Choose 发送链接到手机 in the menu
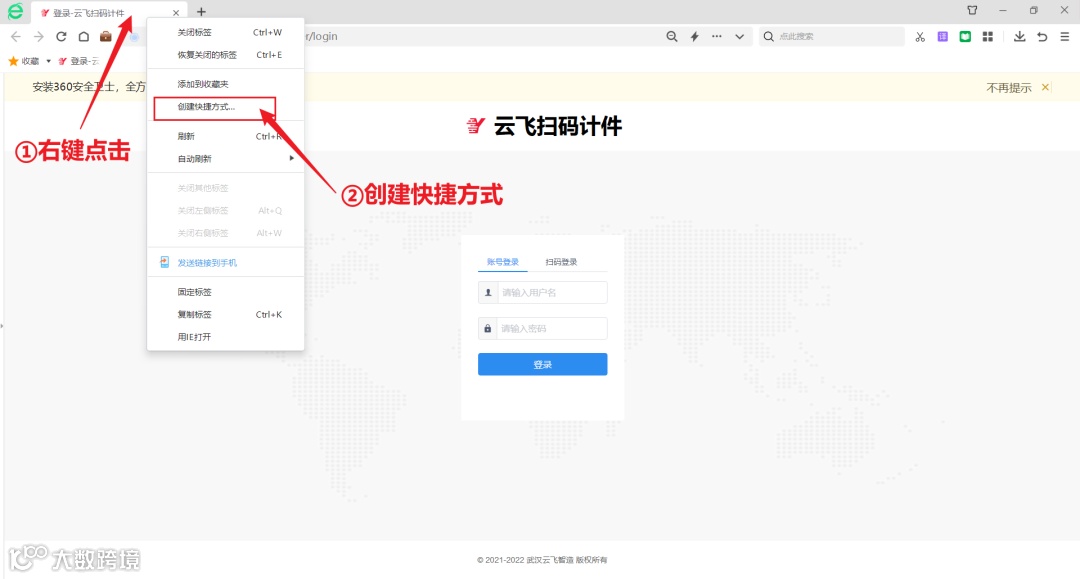The image size is (1080, 579). point(225,262)
